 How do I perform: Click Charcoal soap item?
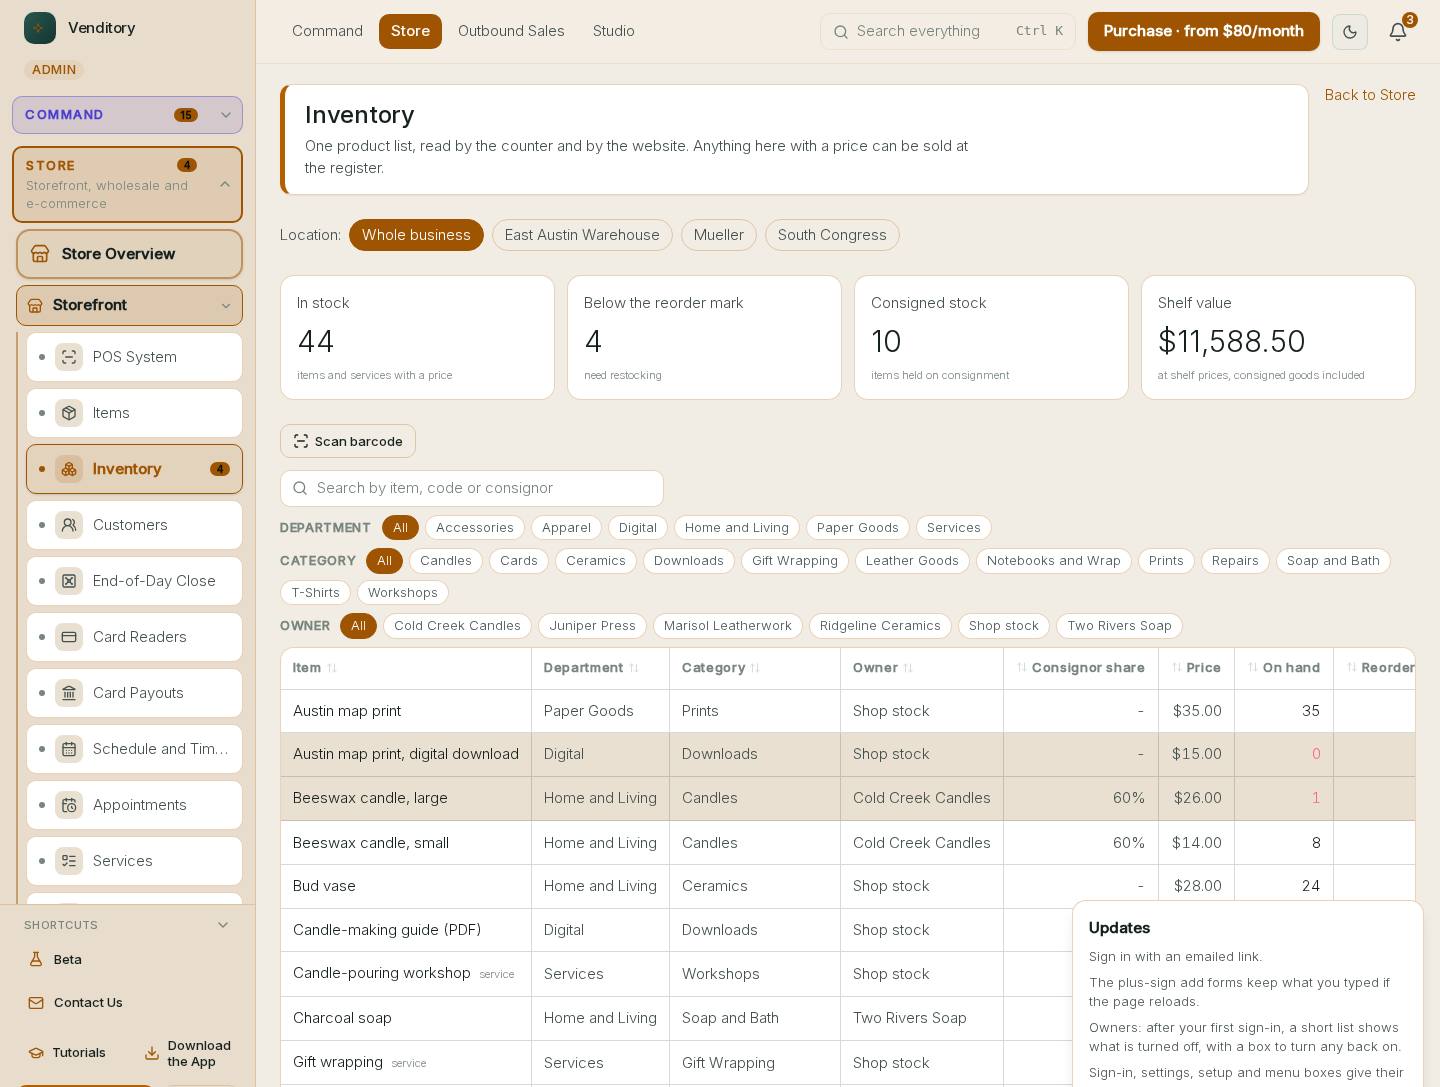pos(342,1018)
